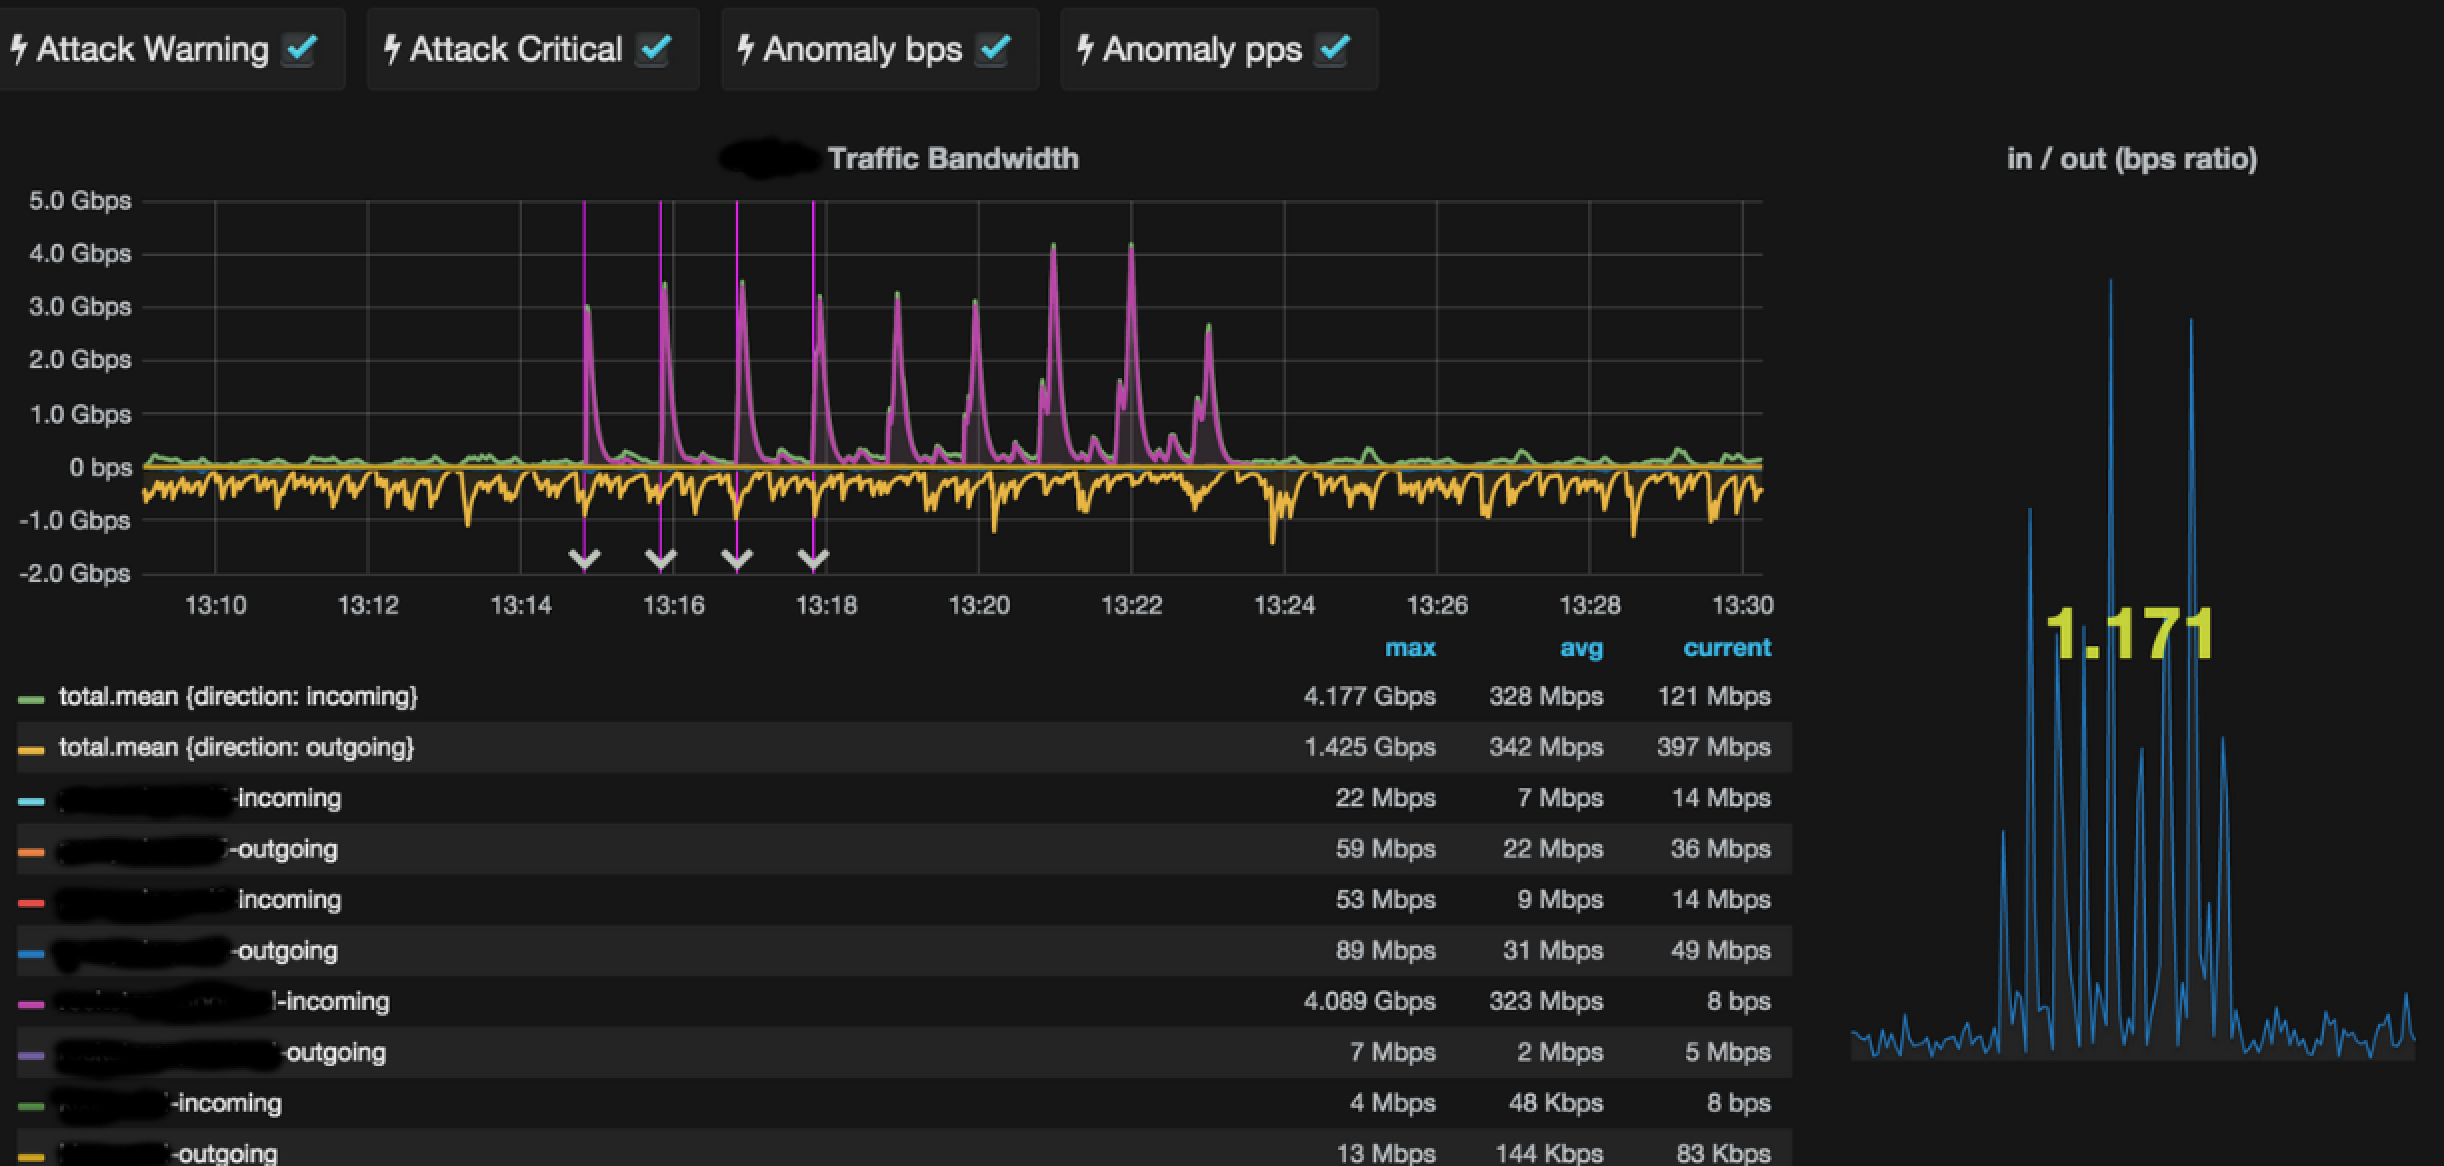Toggle the Anomaly bps checkbox

993,49
